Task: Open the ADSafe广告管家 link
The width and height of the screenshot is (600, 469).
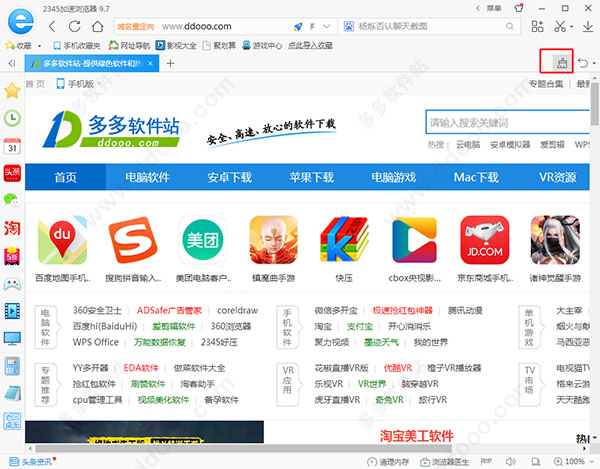Action: tap(169, 310)
